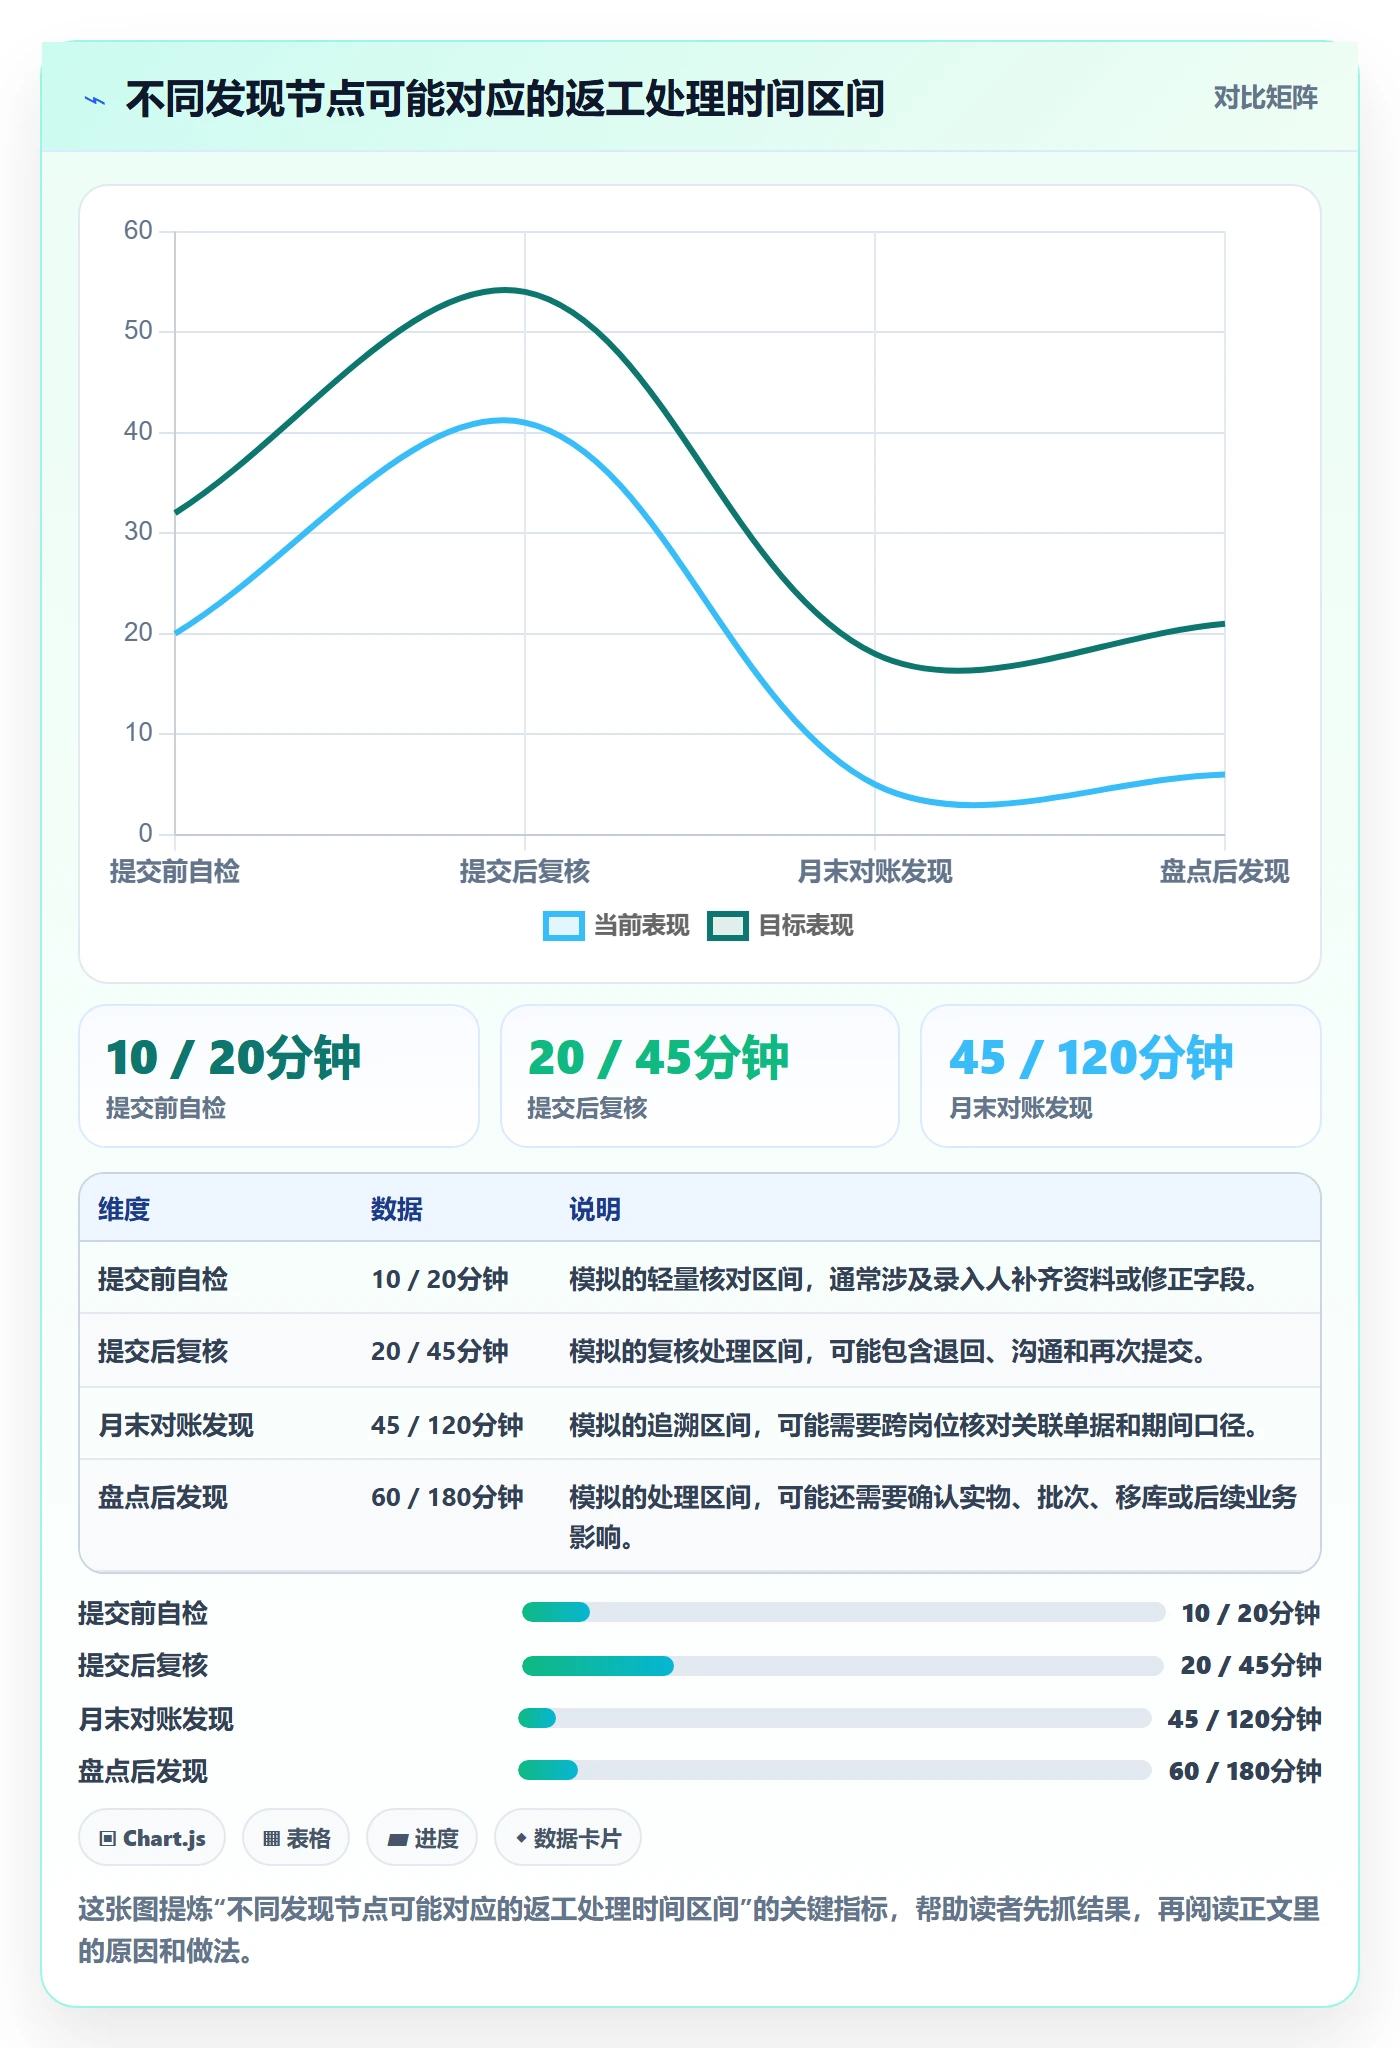Click the 10 / 20分钟 table cell
1400x2048 pixels.
pos(440,1279)
